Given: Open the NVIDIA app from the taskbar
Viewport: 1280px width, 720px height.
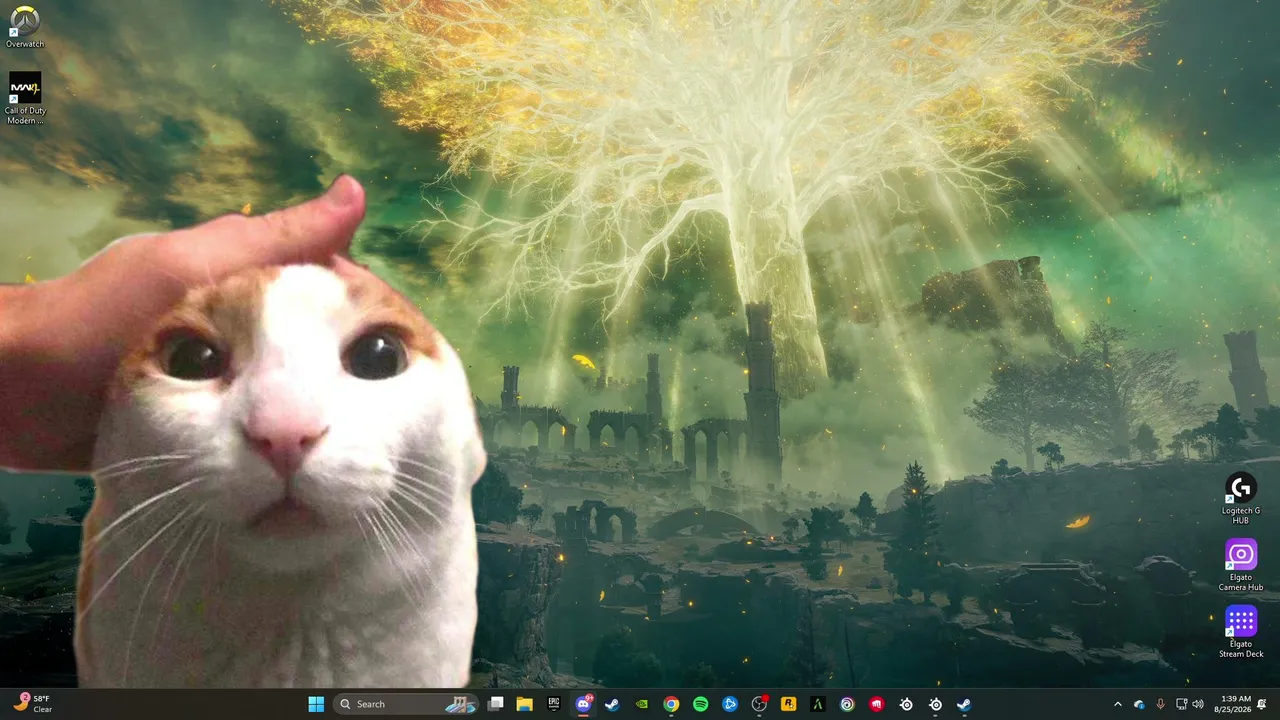Looking at the screenshot, I should [x=642, y=704].
